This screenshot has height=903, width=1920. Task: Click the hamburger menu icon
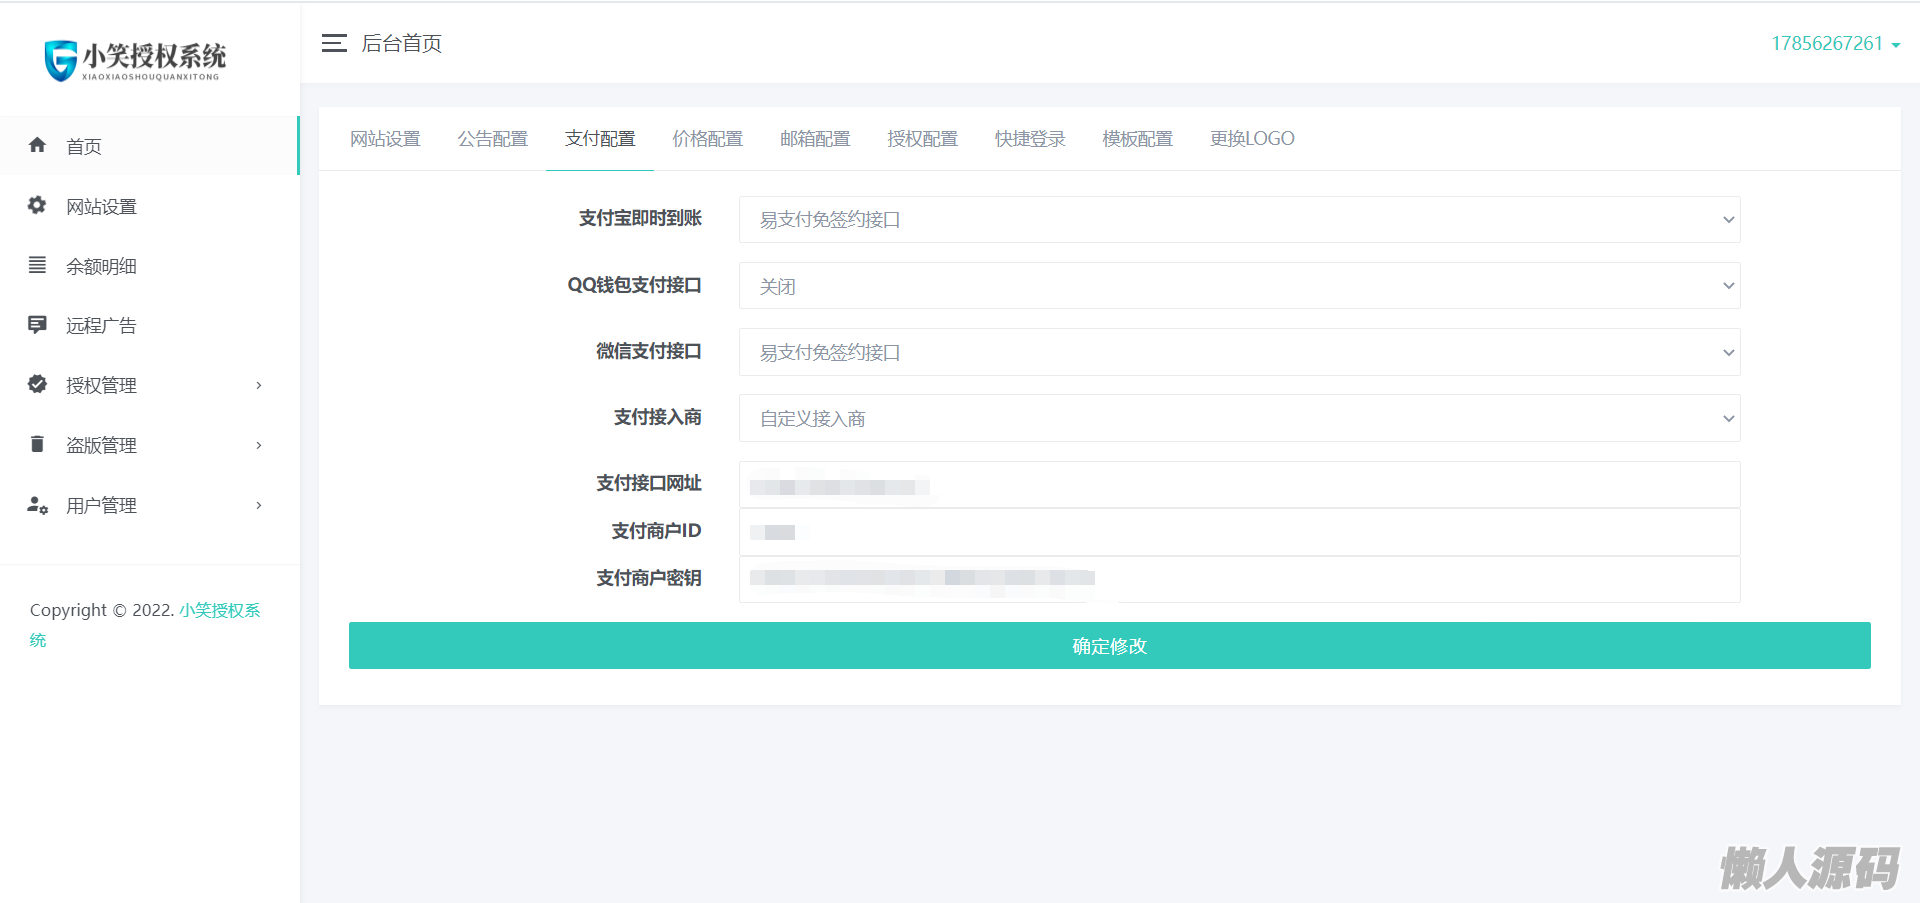pos(334,43)
